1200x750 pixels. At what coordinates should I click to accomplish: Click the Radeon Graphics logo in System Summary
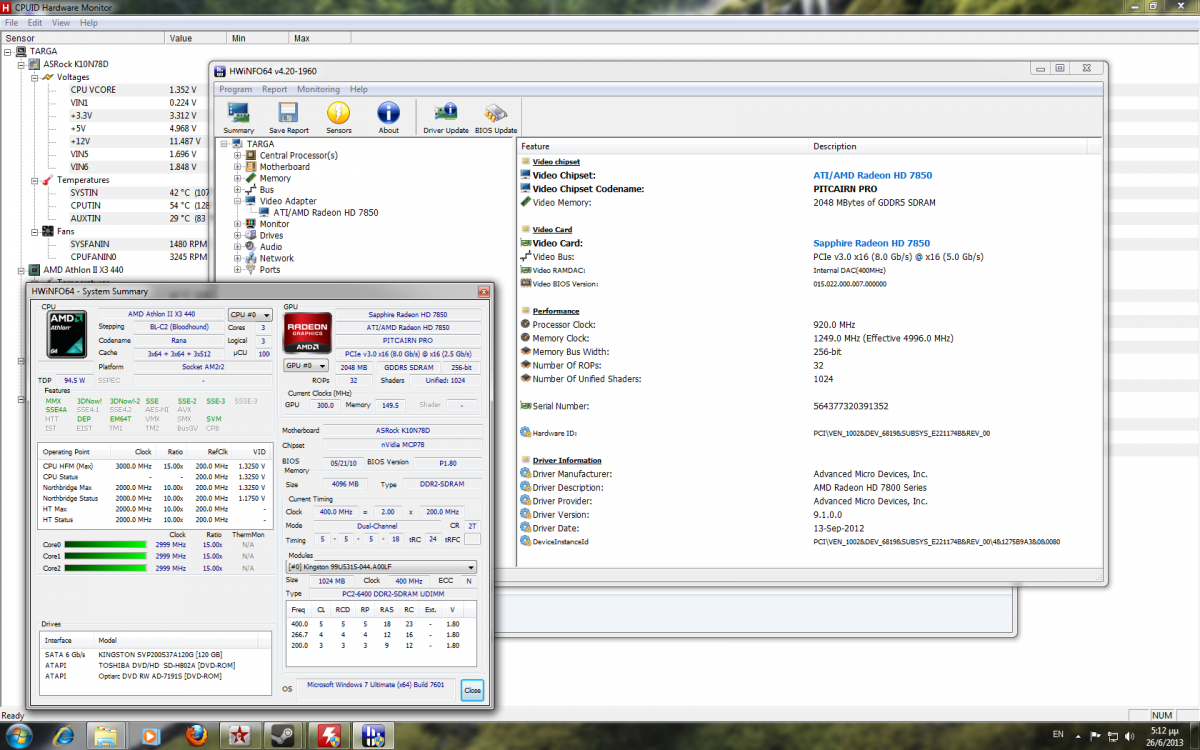pyautogui.click(x=305, y=335)
